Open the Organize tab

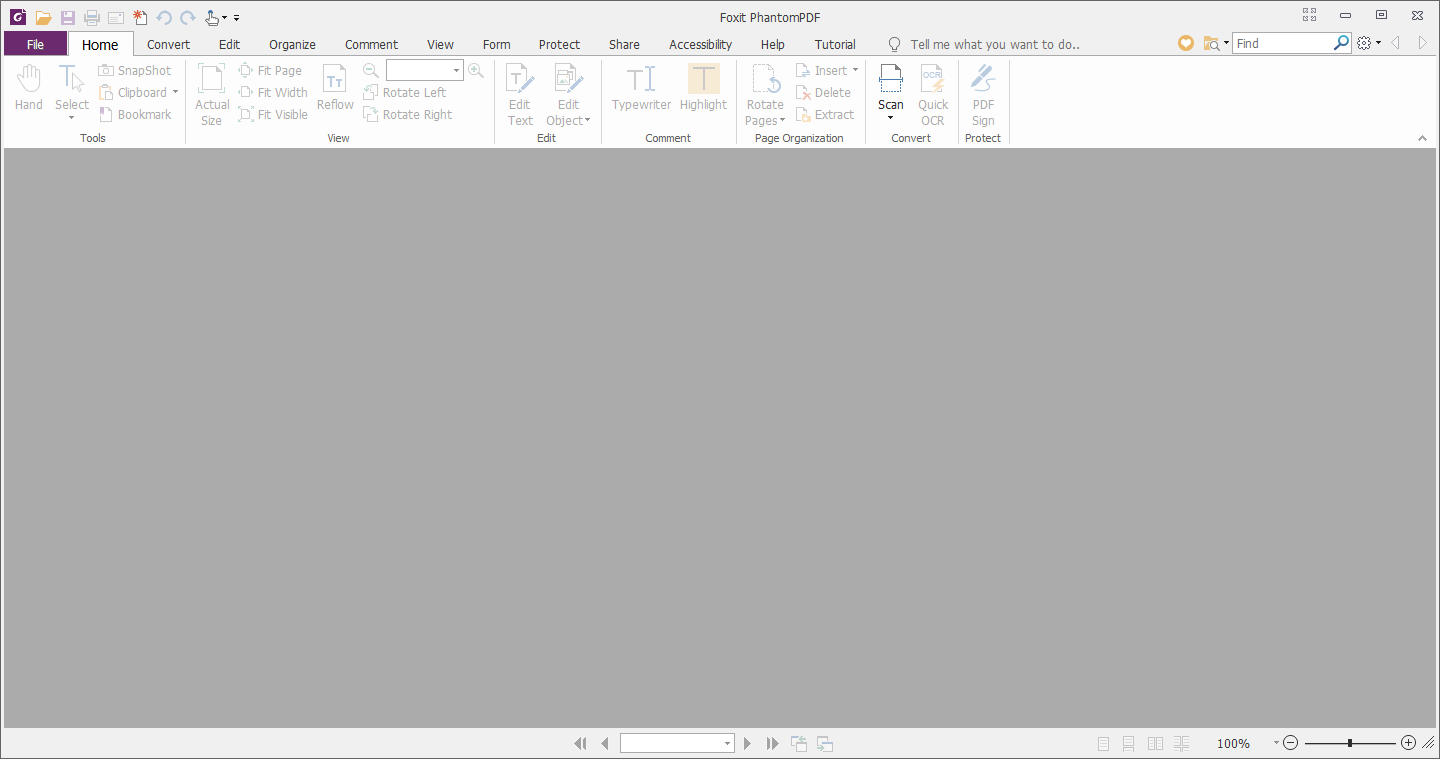tap(292, 44)
